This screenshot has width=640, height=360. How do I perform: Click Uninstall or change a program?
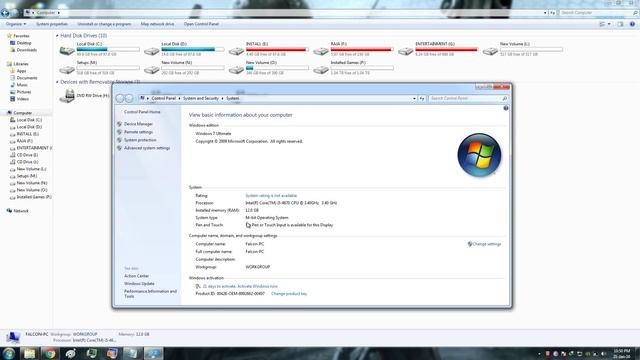pos(104,24)
